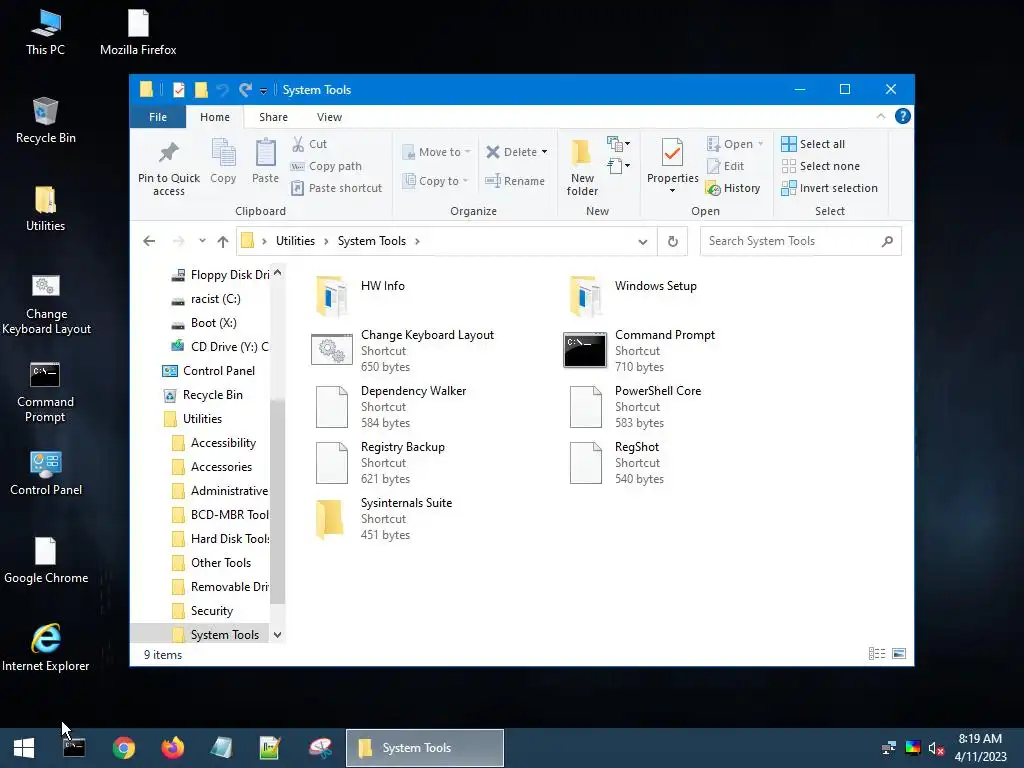This screenshot has height=768, width=1024.
Task: Click the Open ribbon command
Action: tap(735, 144)
